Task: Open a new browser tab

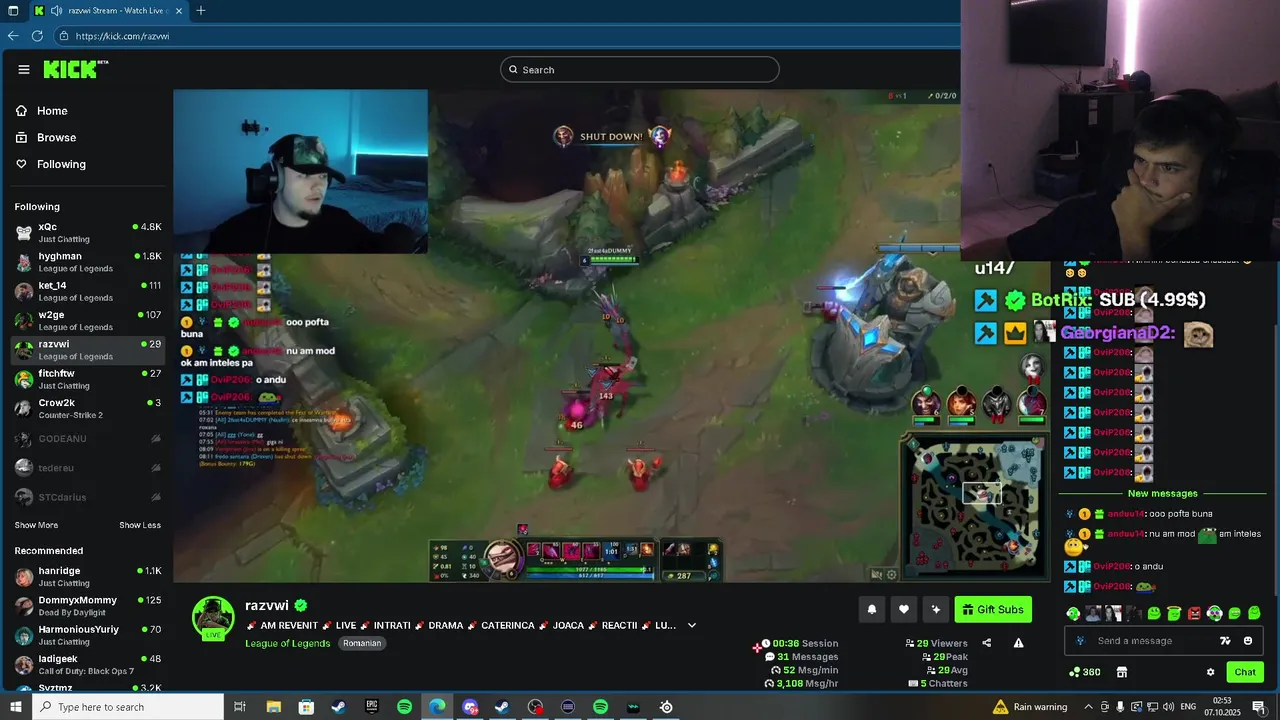Action: pyautogui.click(x=200, y=10)
